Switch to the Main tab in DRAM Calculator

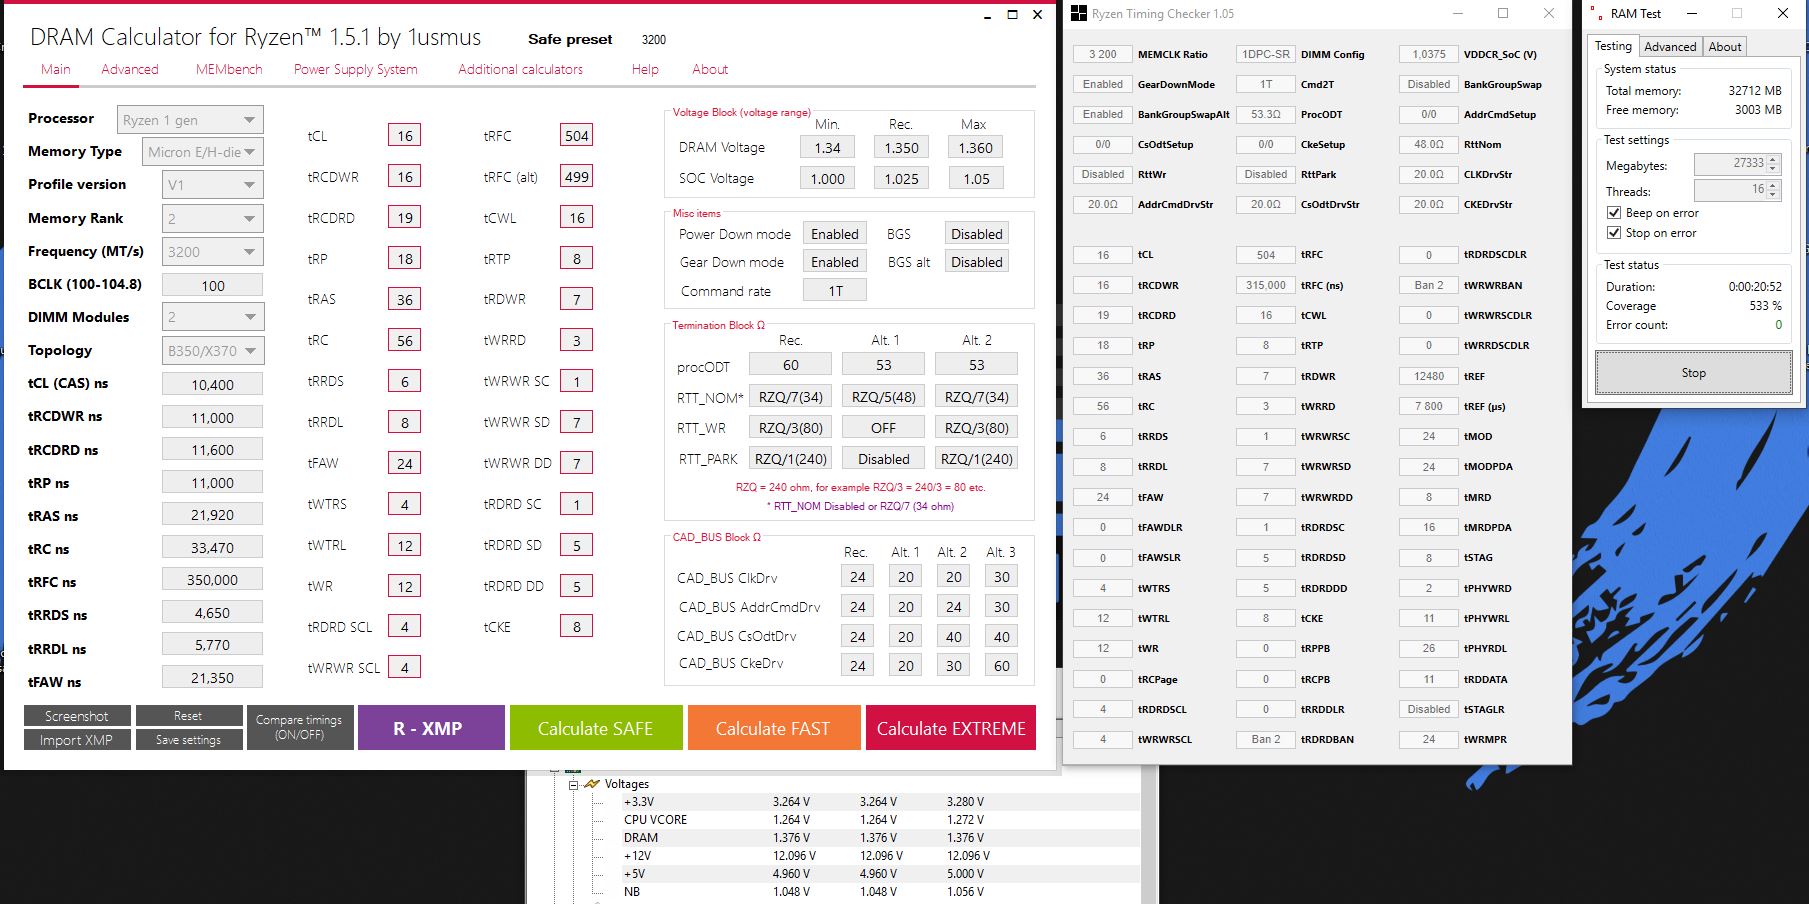[56, 69]
